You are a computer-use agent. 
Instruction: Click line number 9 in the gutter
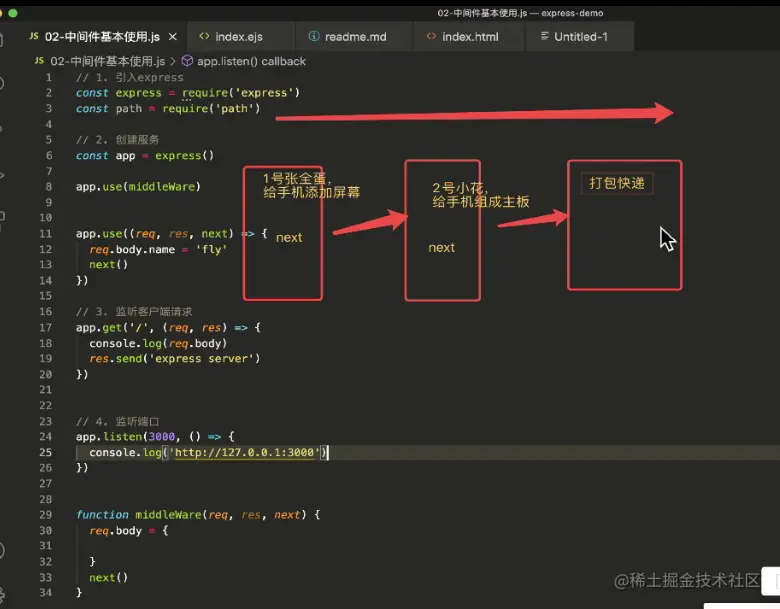point(49,202)
